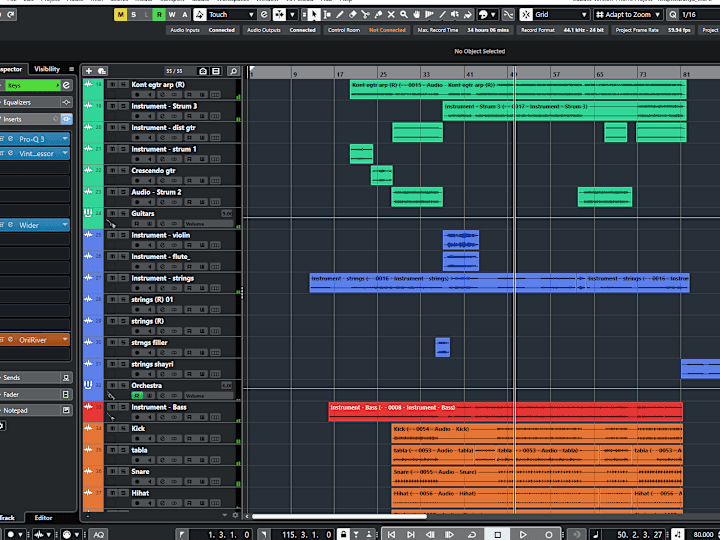Open the Grid snap type dropdown
Image resolution: width=720 pixels, height=540 pixels.
click(x=561, y=15)
